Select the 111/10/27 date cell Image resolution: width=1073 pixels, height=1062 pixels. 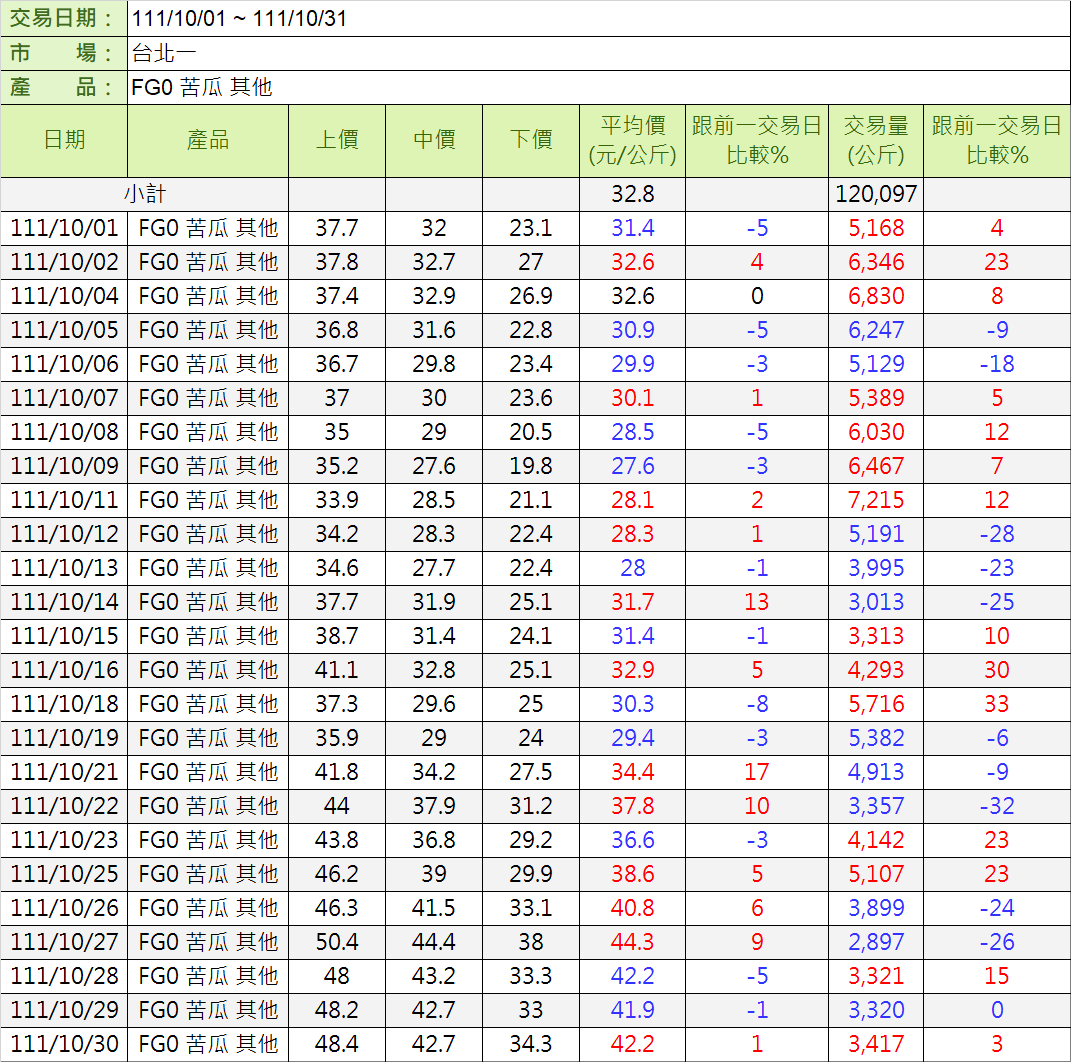point(64,942)
